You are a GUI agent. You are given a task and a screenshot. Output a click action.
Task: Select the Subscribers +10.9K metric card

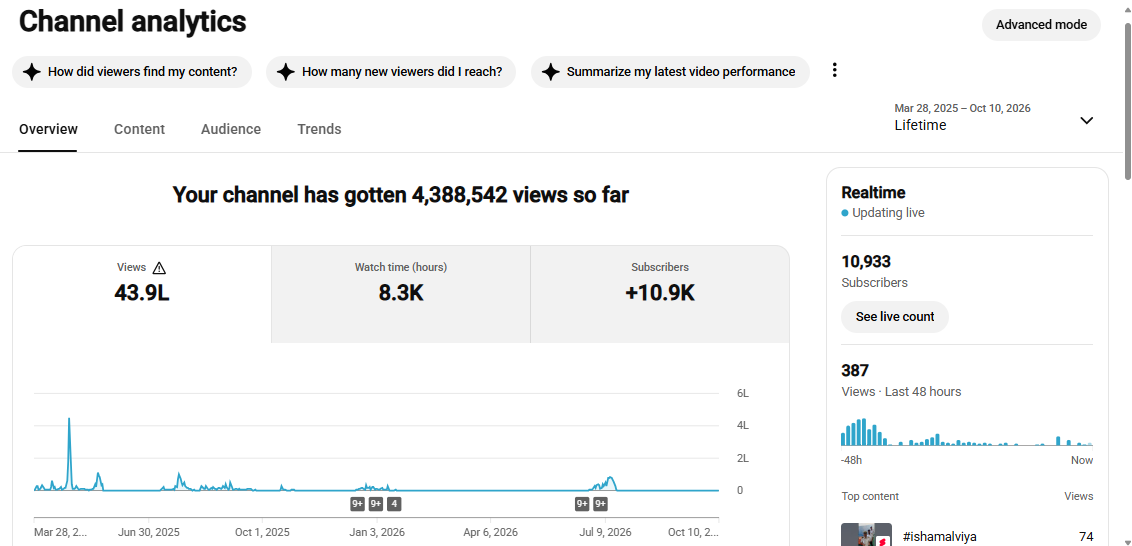pos(660,294)
